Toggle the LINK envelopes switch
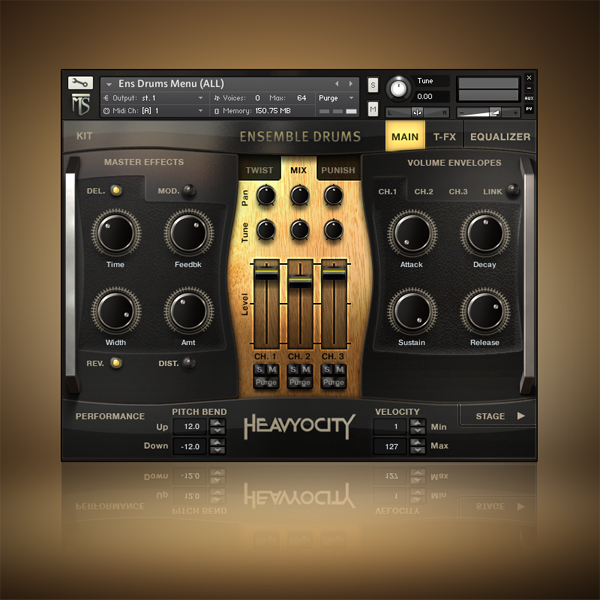Viewport: 600px width, 600px height. pyautogui.click(x=512, y=191)
